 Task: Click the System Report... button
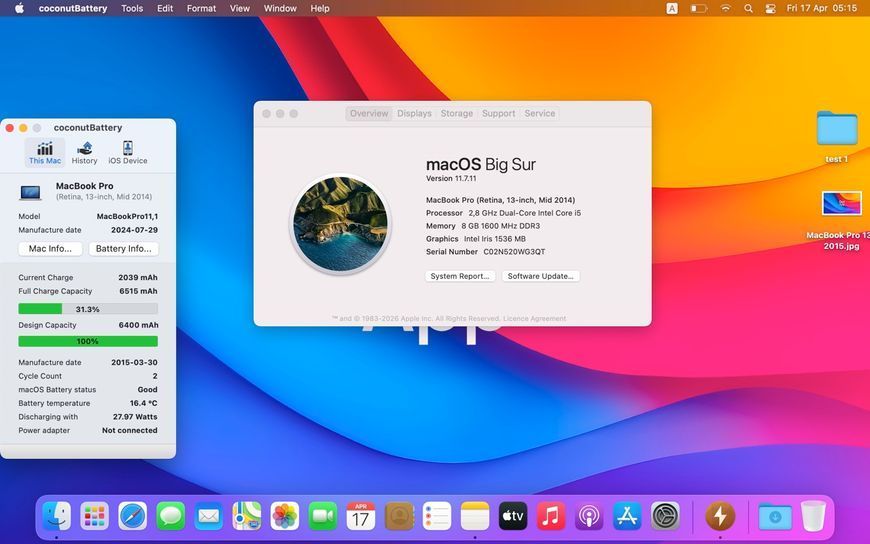(460, 276)
